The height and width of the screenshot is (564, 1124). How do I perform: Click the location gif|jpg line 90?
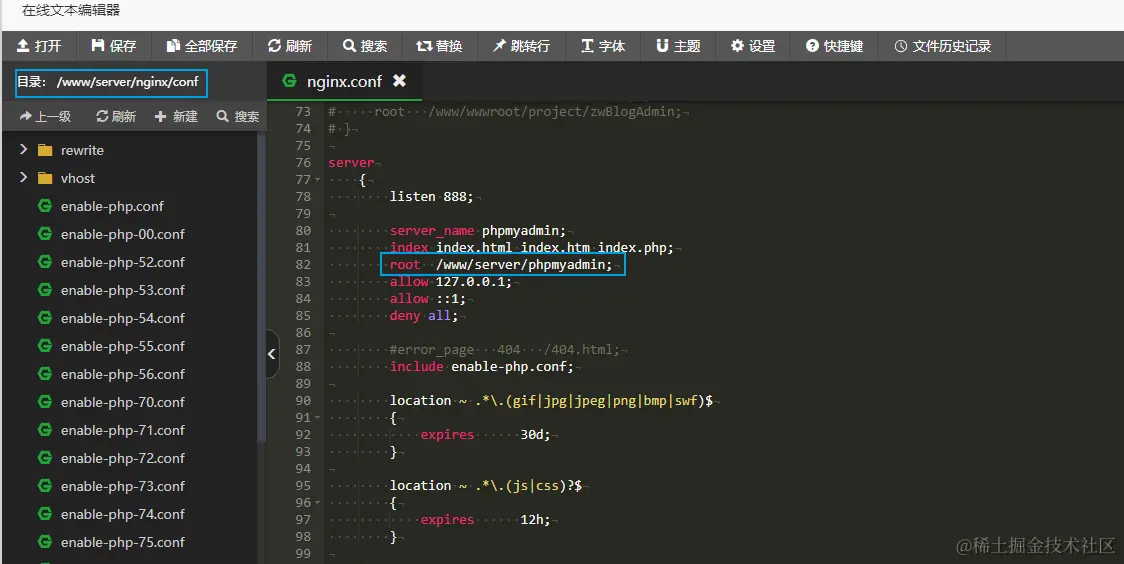click(551, 401)
